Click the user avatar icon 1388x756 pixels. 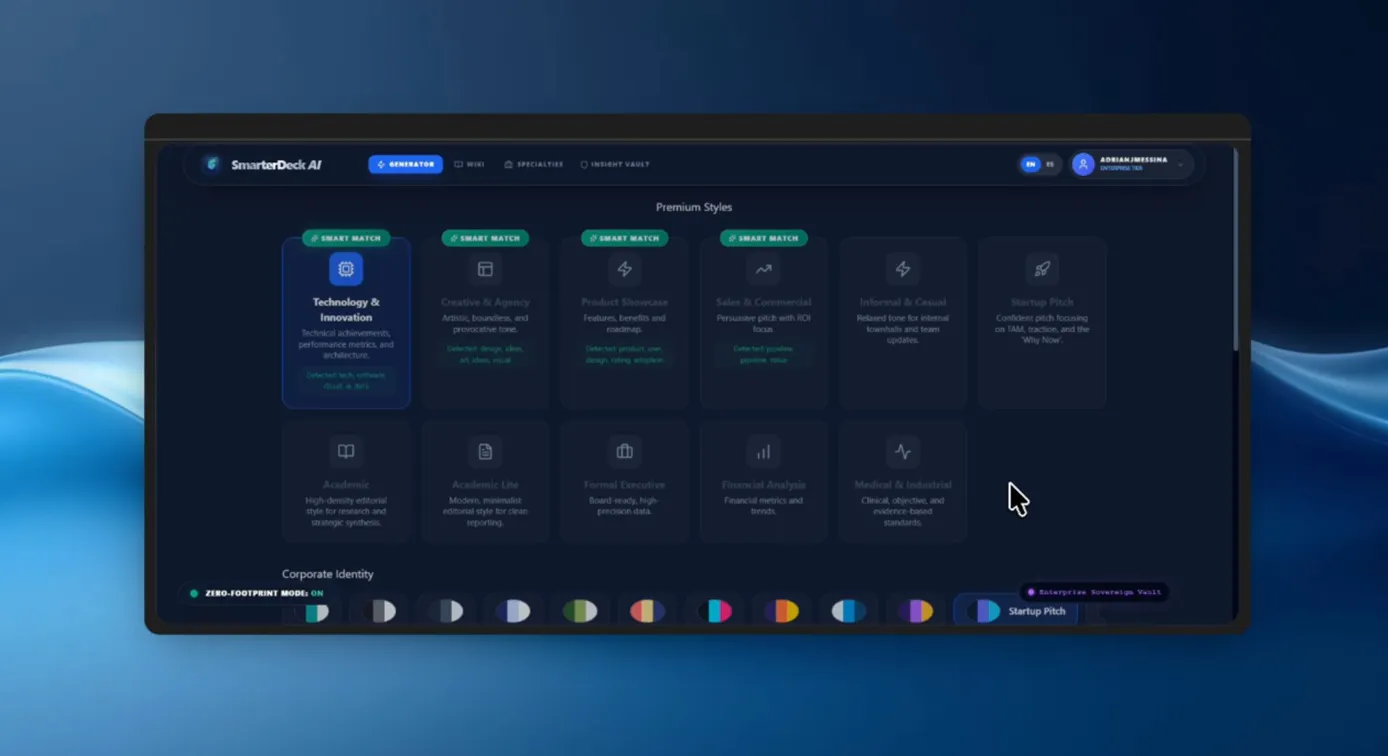point(1083,164)
